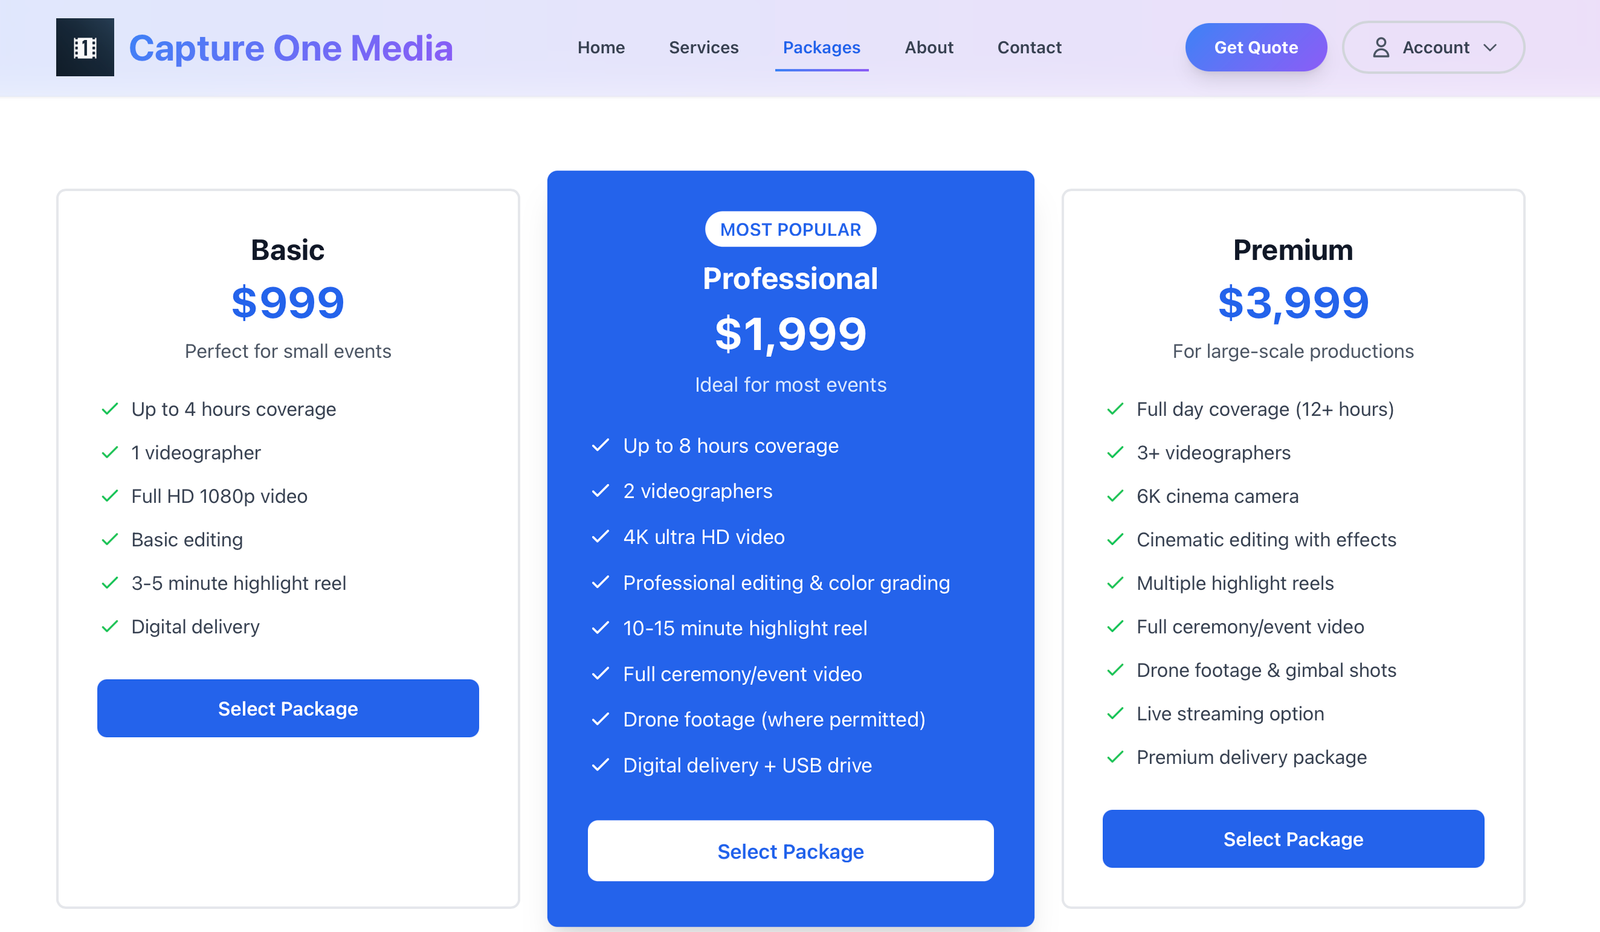
Task: Navigate to the Services page
Action: (703, 47)
